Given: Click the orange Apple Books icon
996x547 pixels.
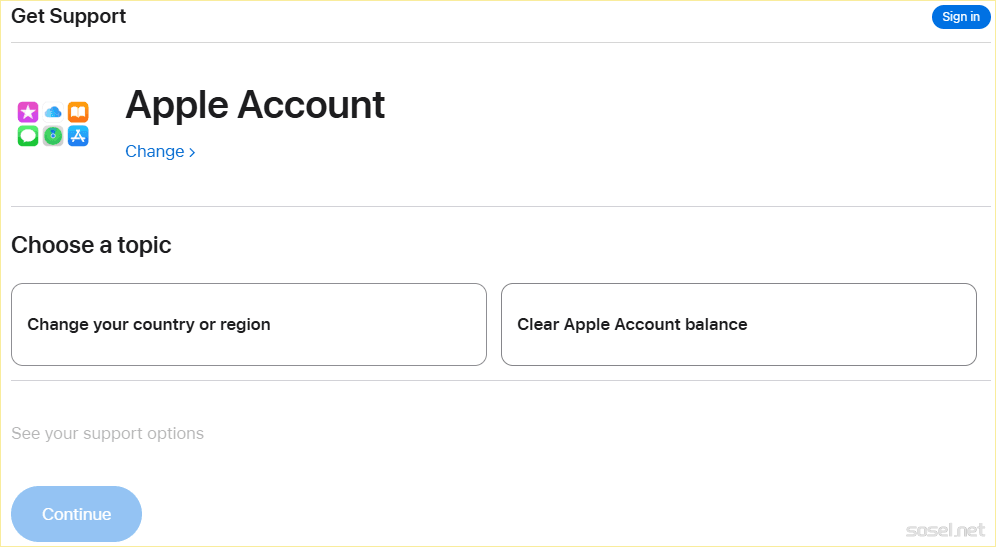Looking at the screenshot, I should (78, 112).
